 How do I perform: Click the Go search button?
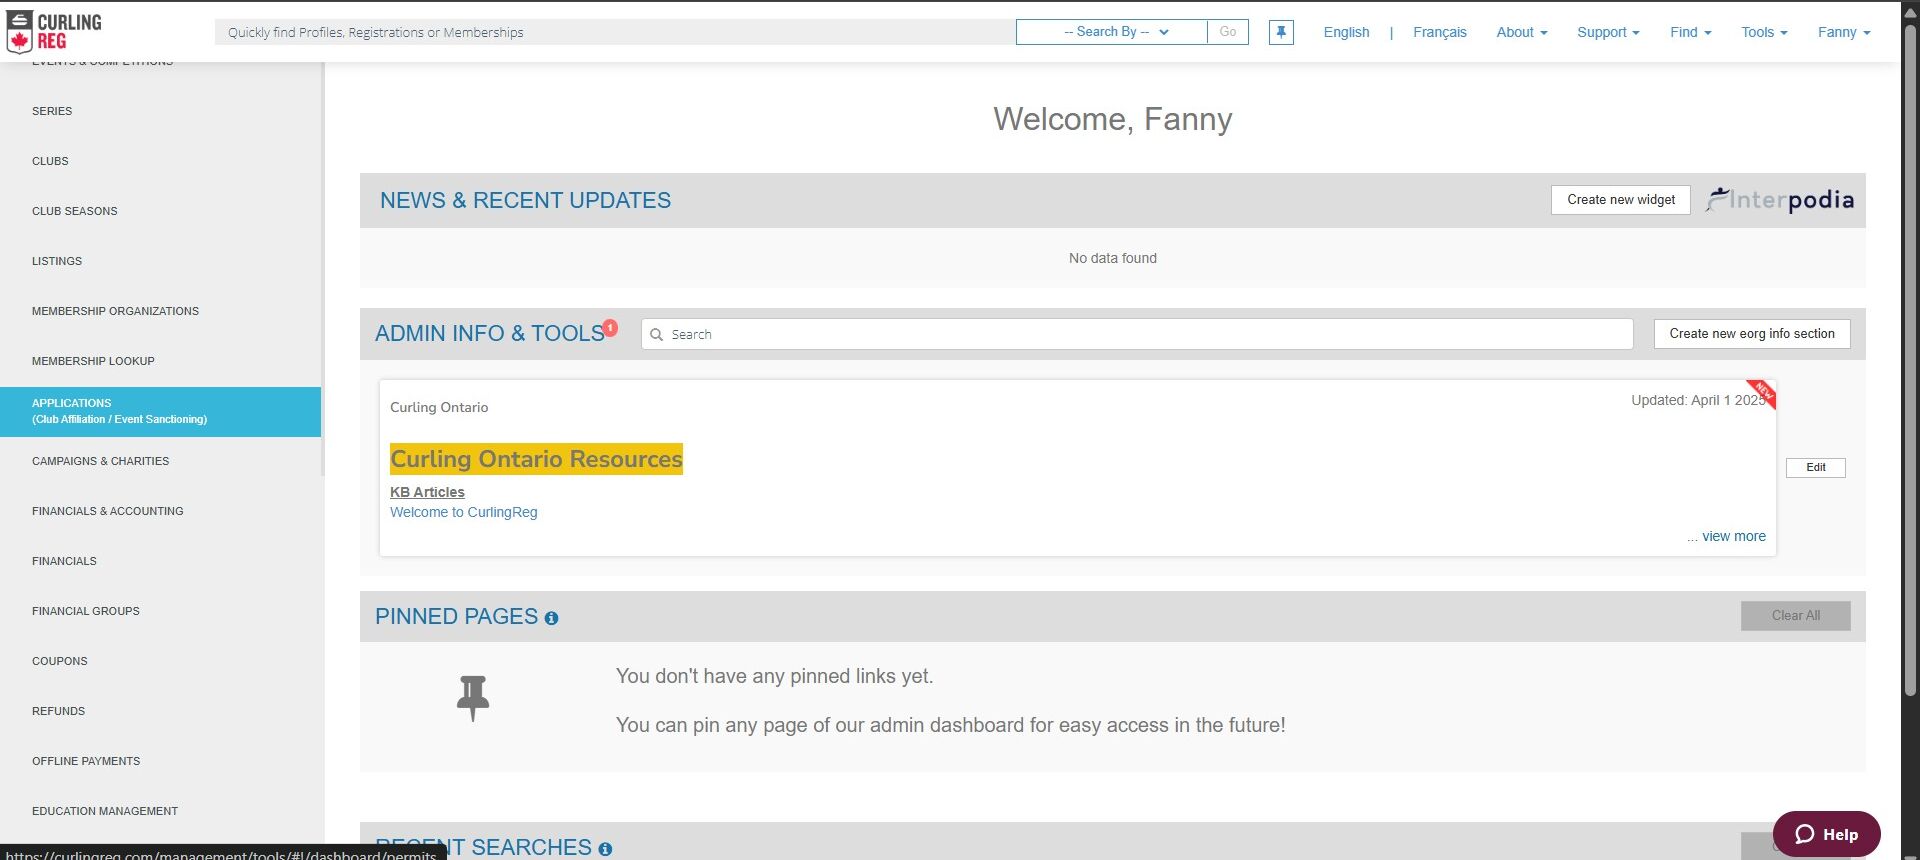pyautogui.click(x=1228, y=32)
